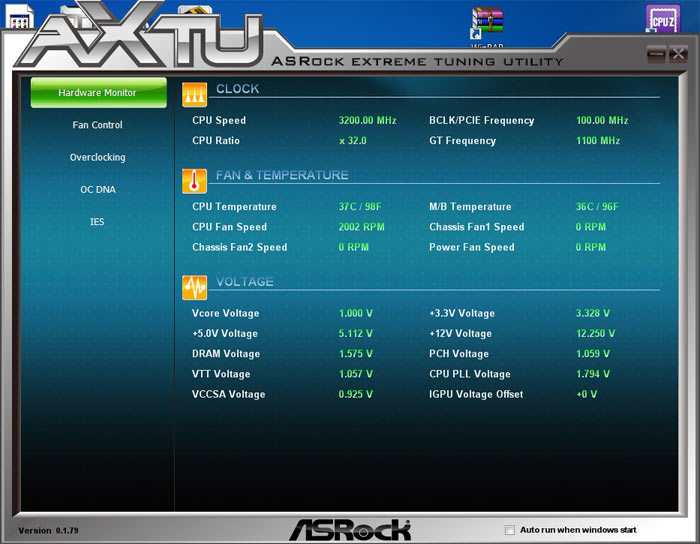Click the Vcore Voltage 1.000 V reading
The image size is (700, 544).
(x=355, y=314)
